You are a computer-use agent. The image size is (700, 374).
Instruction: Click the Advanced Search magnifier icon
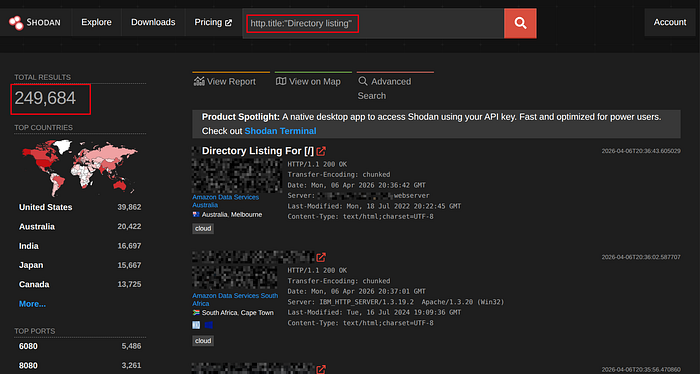pos(363,81)
